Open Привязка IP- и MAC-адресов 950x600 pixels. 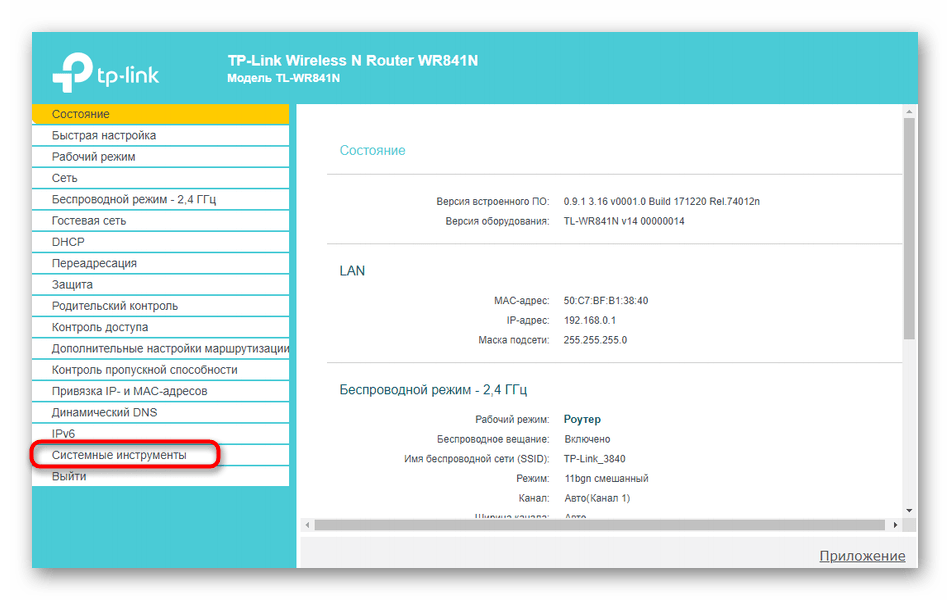click(x=130, y=391)
